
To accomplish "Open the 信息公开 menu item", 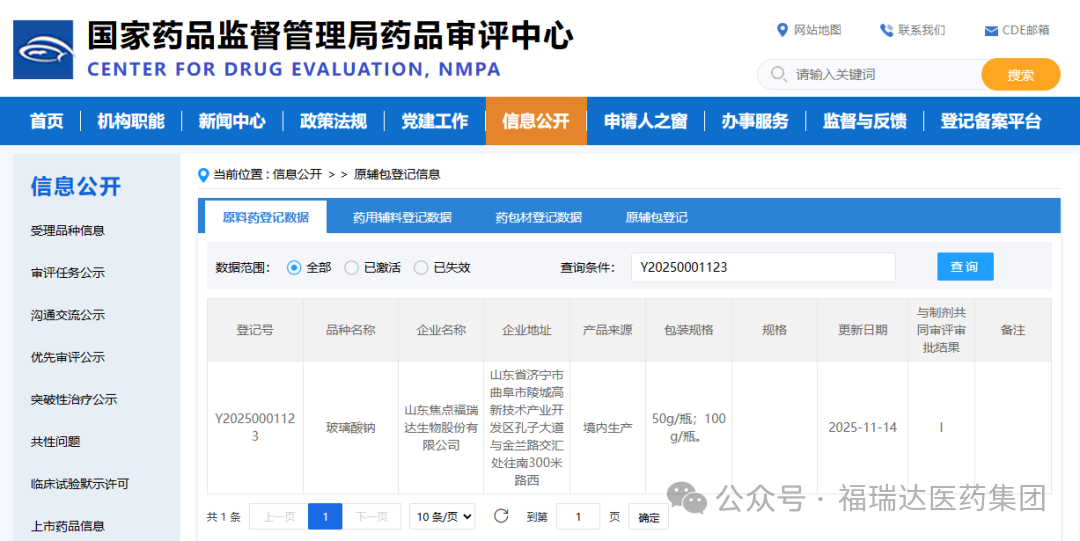I will 536,121.
